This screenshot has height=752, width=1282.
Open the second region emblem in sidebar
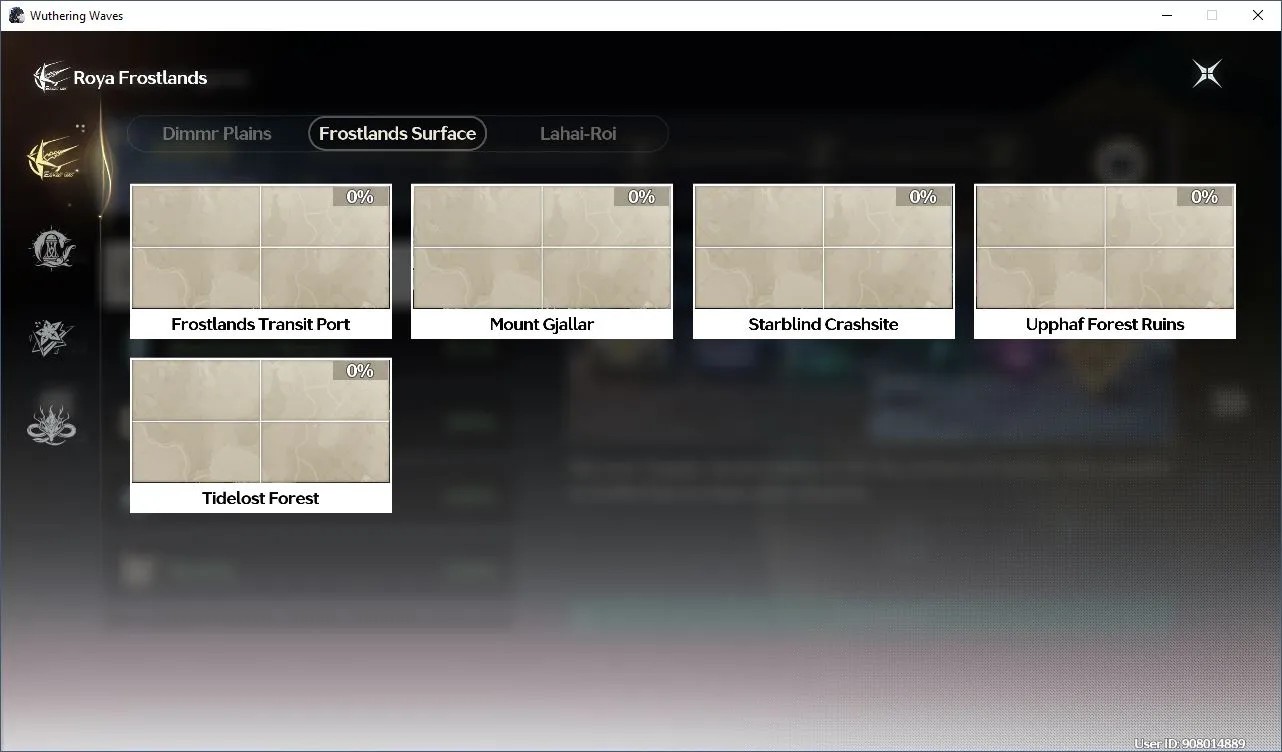click(52, 248)
